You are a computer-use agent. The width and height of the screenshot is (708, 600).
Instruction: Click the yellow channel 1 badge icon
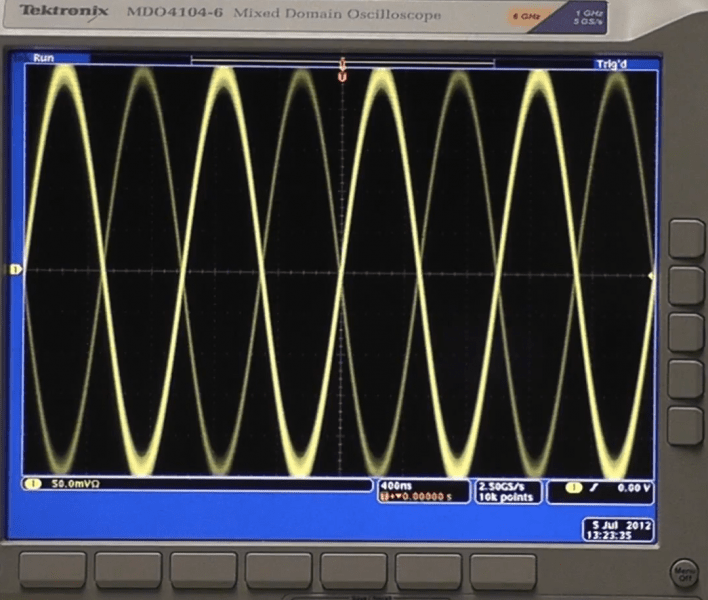tap(33, 484)
